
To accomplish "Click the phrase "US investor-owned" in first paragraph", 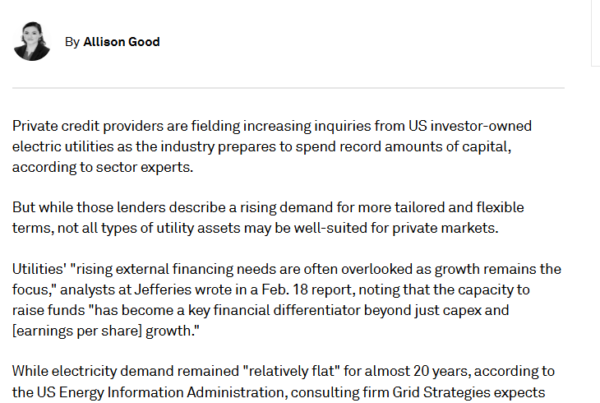I will pos(470,126).
